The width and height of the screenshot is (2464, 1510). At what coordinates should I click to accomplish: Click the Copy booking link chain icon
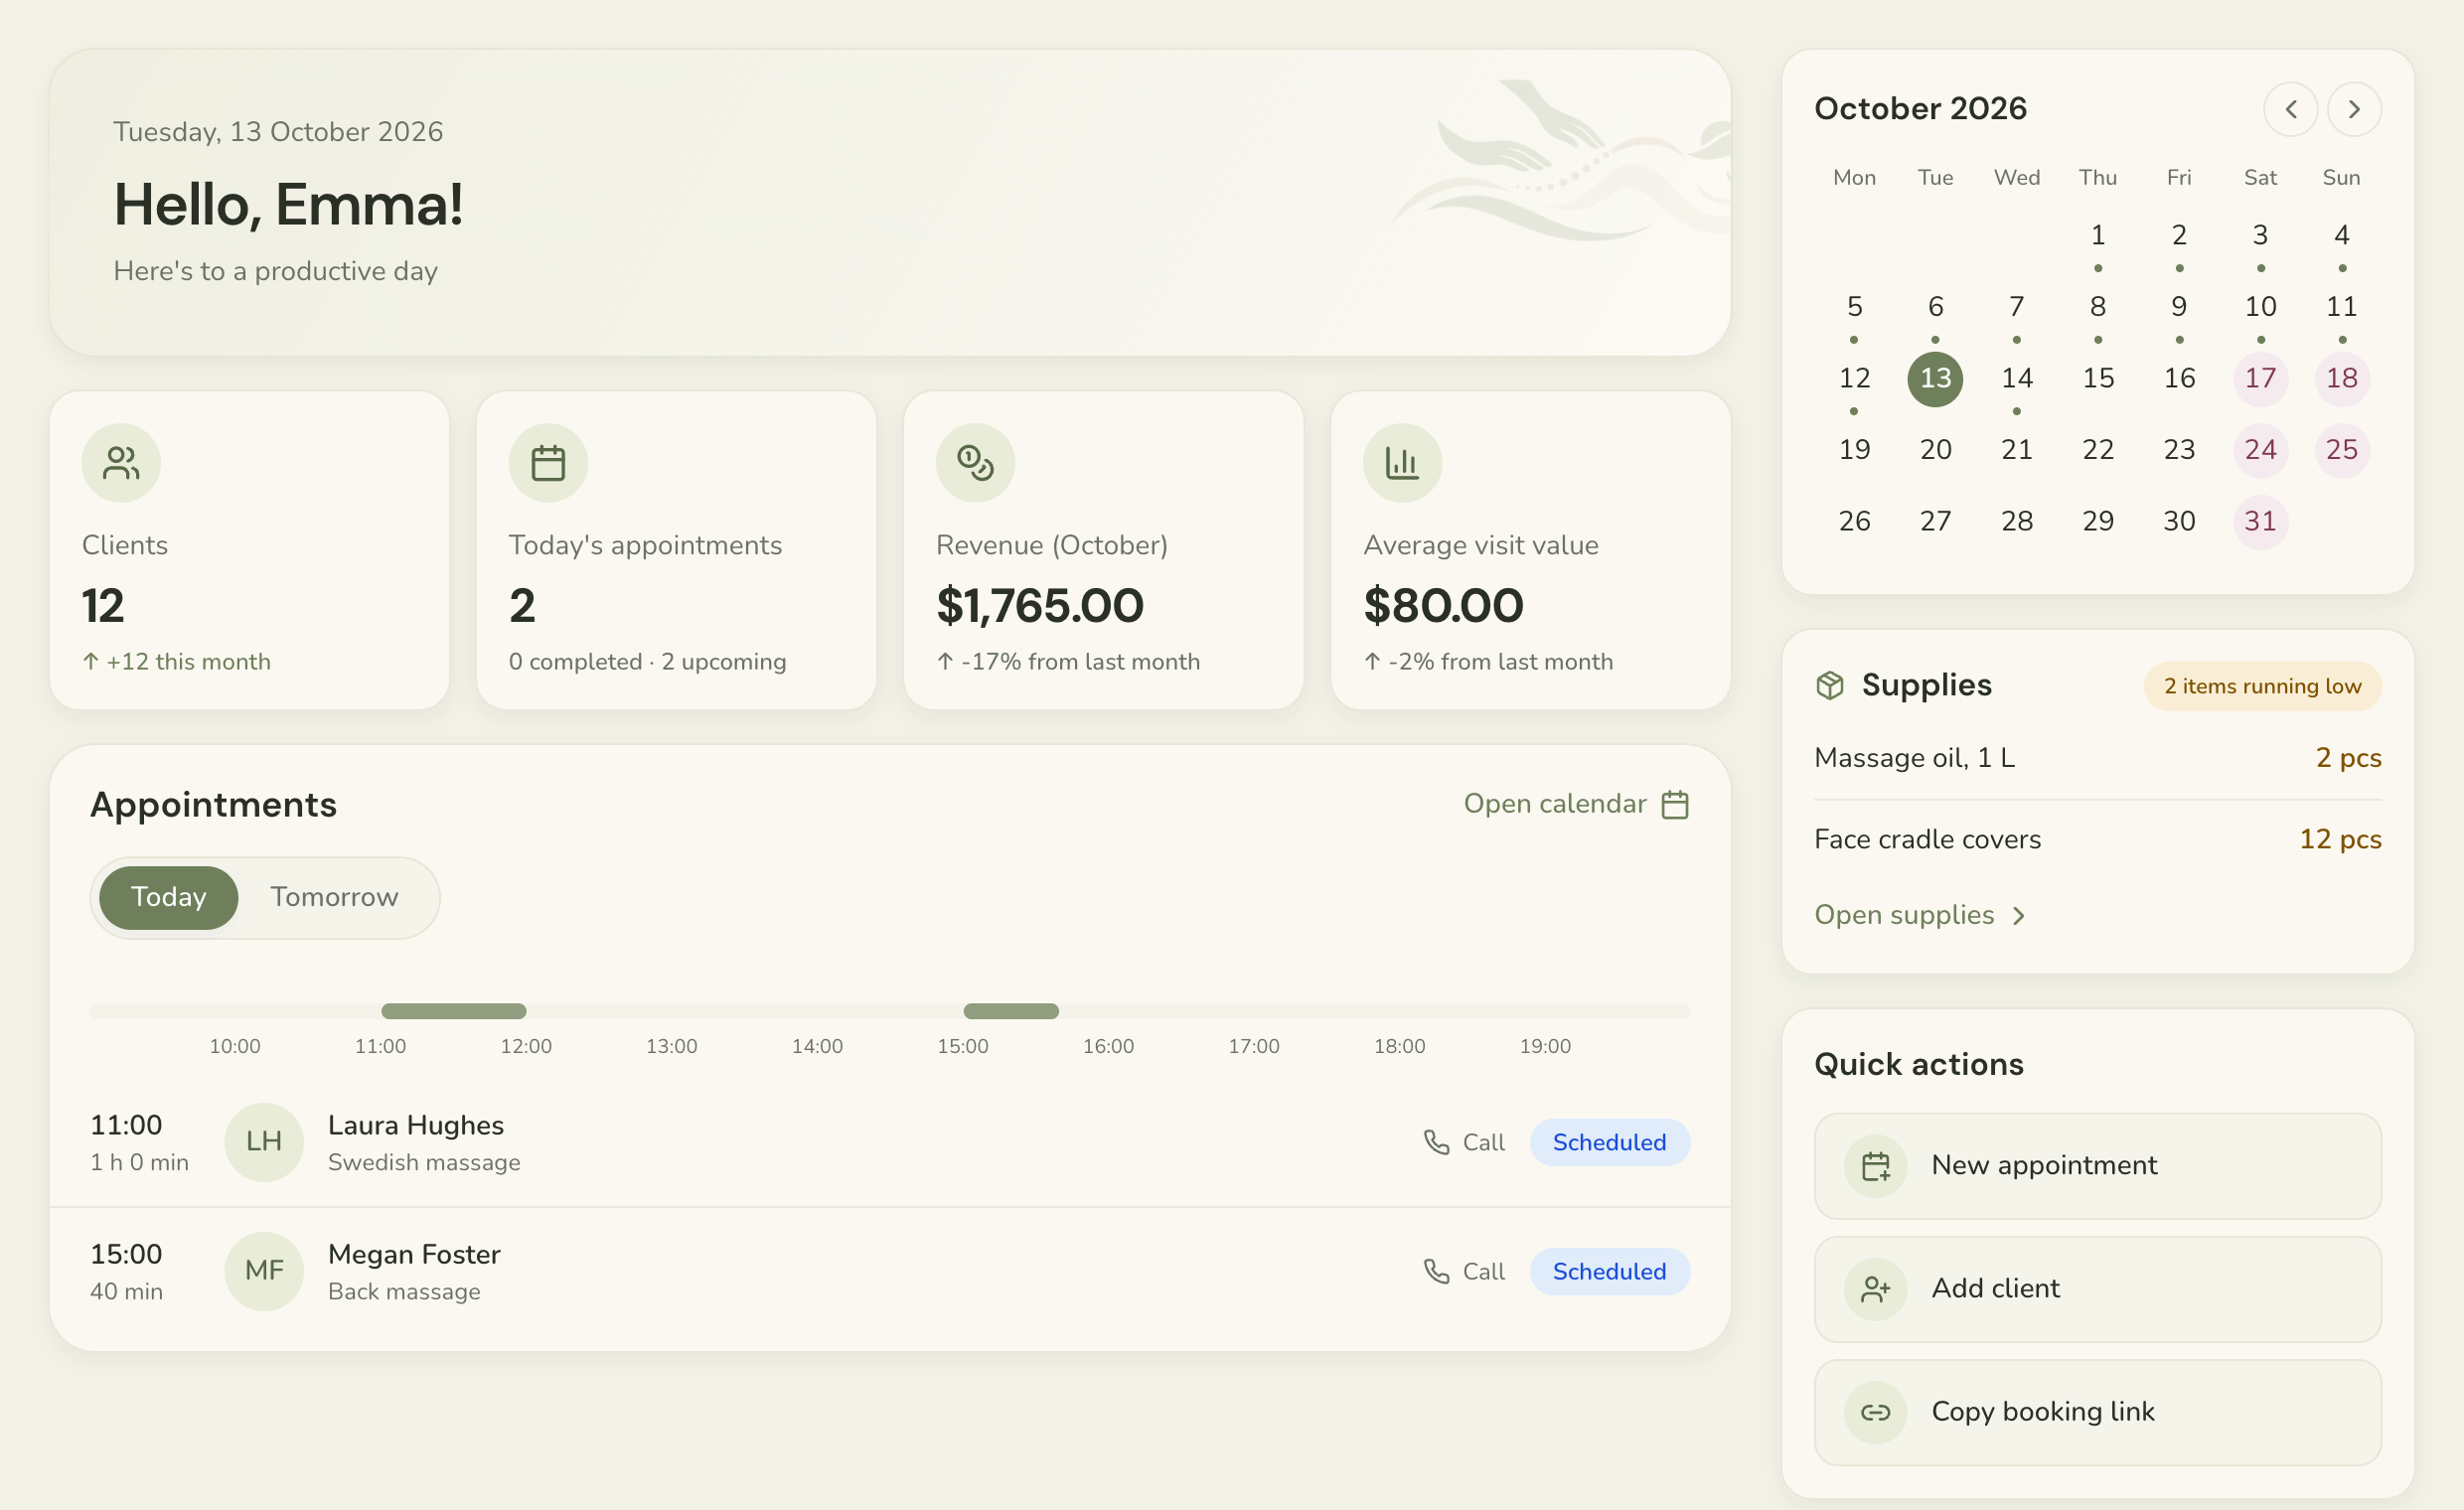pos(1875,1412)
